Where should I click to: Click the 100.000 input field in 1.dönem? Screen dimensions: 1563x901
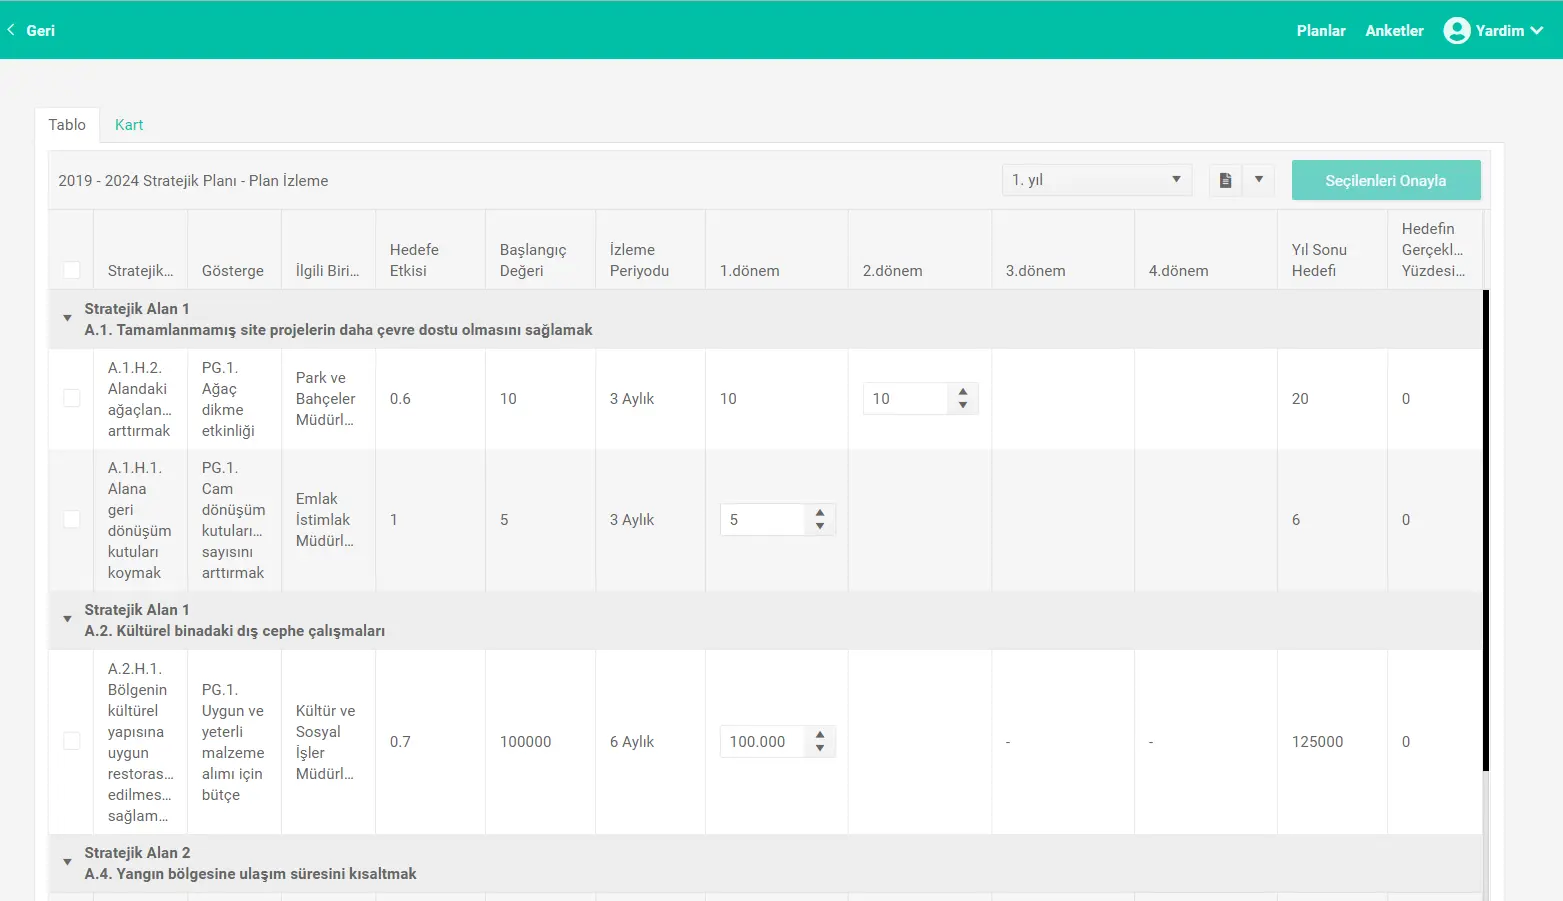click(x=762, y=742)
